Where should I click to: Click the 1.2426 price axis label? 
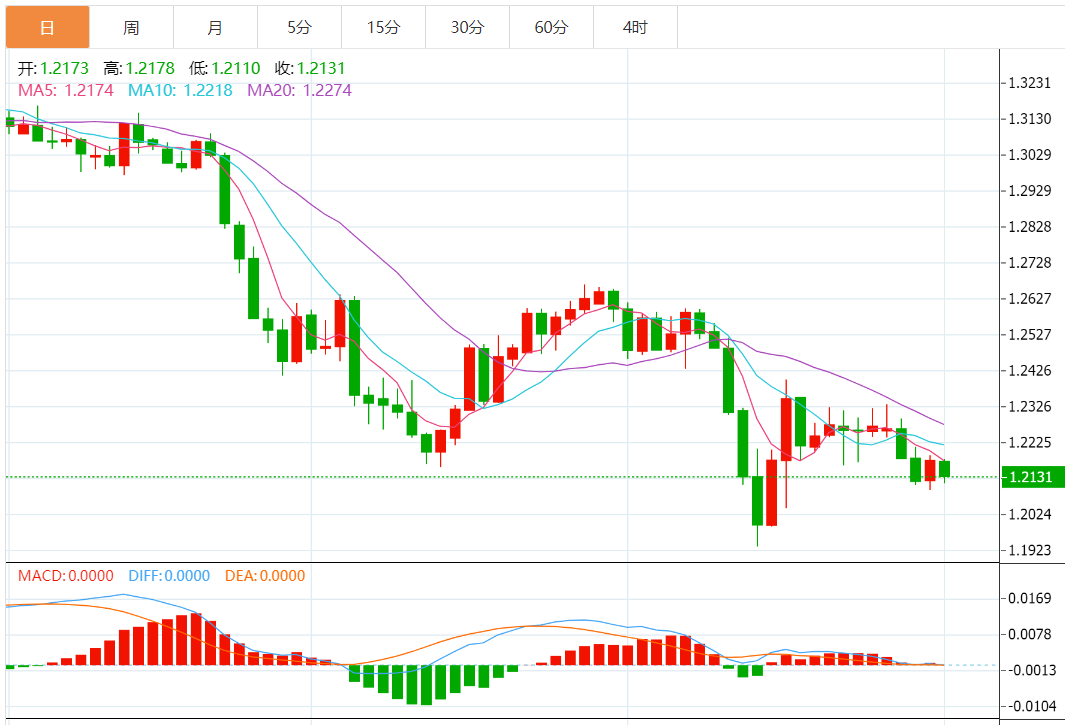click(1030, 371)
